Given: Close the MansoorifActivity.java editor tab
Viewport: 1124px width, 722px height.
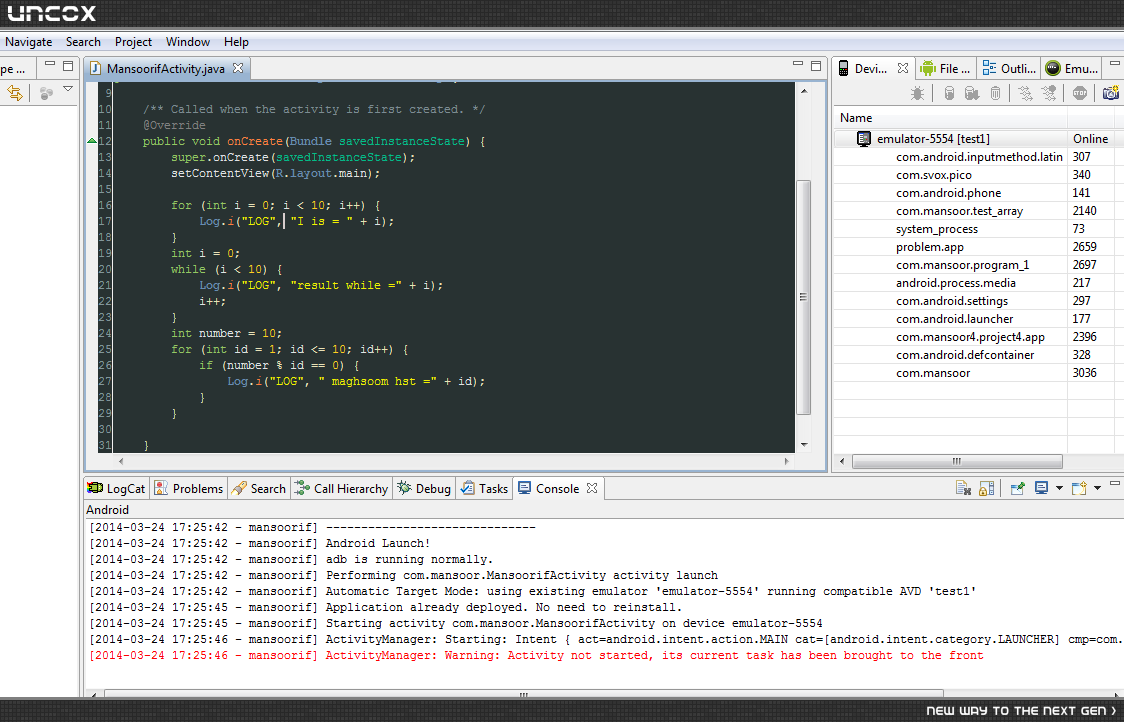Looking at the screenshot, I should (238, 68).
